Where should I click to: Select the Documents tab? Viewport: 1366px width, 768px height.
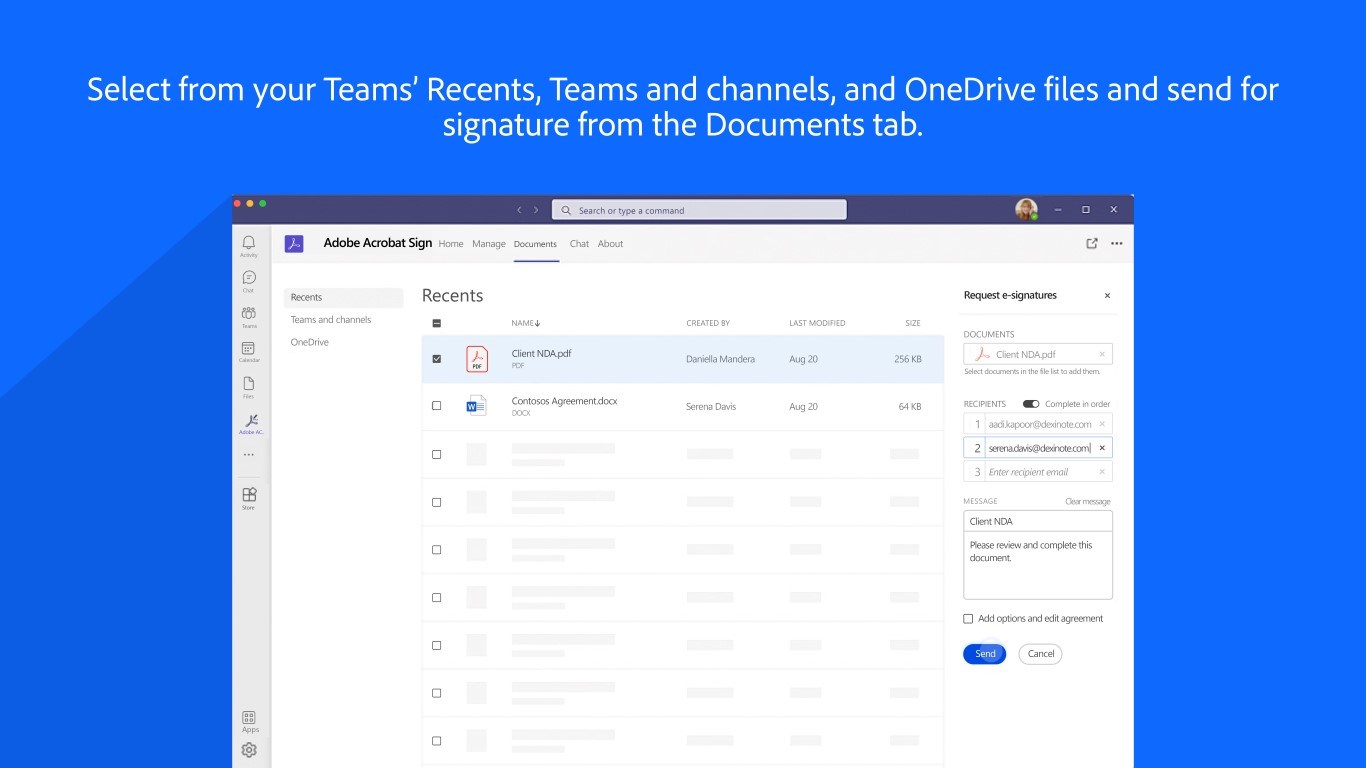tap(535, 244)
